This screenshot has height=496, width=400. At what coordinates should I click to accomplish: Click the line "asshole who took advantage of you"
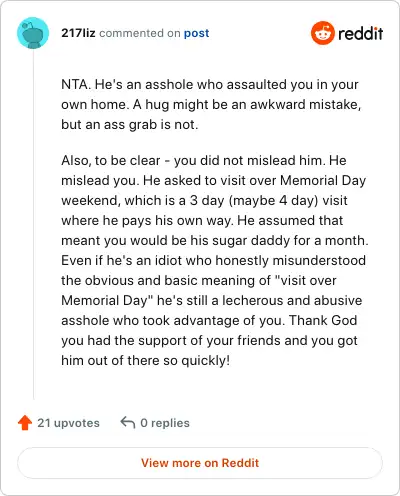pyautogui.click(x=209, y=320)
